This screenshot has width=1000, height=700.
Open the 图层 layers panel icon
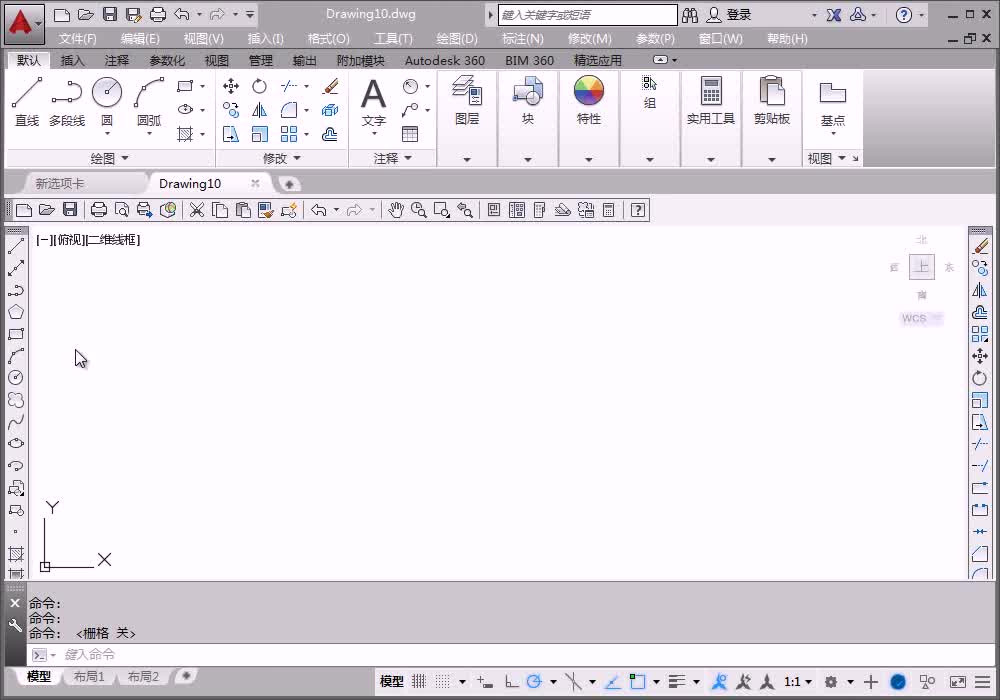pos(467,100)
